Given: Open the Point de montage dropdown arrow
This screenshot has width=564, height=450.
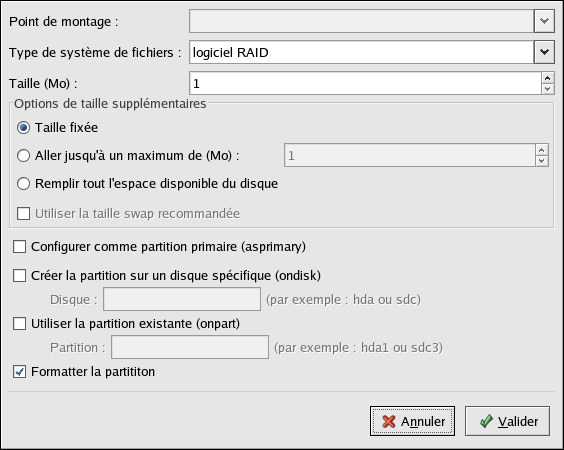Looking at the screenshot, I should (544, 21).
